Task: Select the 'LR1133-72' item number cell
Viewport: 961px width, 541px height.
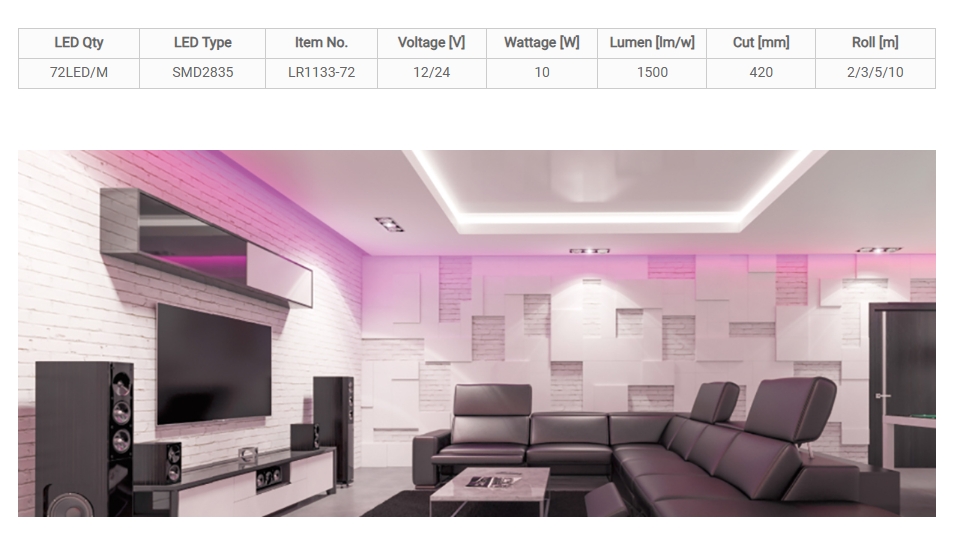Action: click(321, 73)
